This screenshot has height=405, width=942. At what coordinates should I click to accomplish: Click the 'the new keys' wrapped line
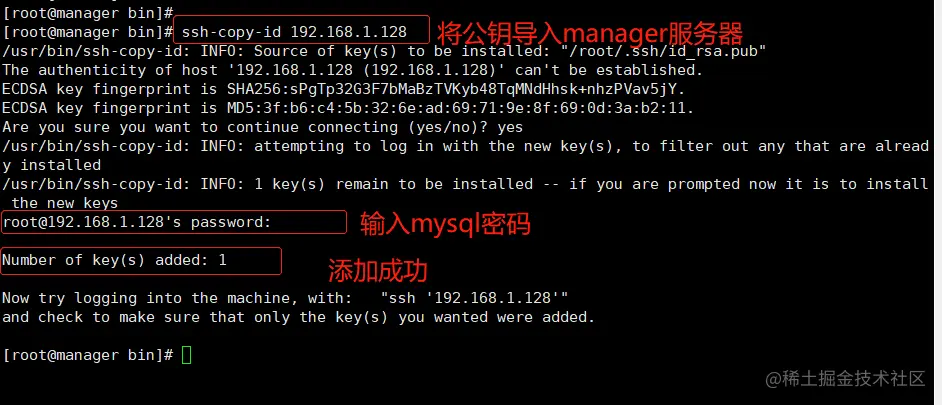[65, 203]
